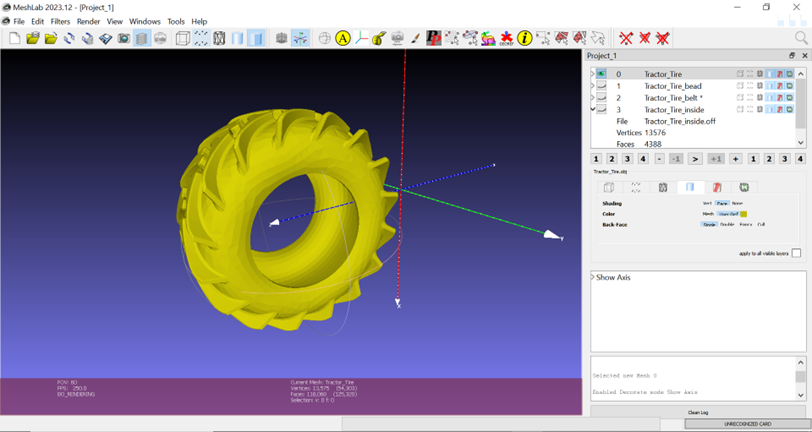Pick the Z-painting brush tool
The image size is (812, 432).
415,38
